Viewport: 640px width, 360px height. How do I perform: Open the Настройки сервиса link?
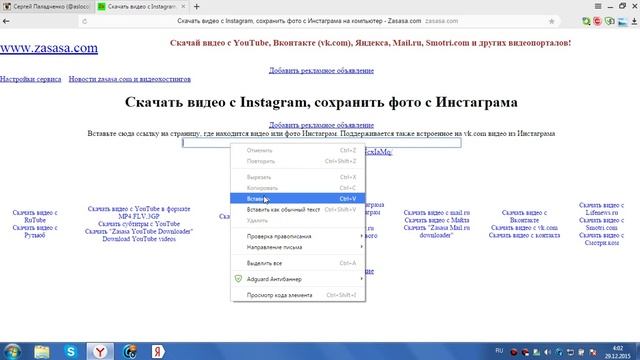click(x=31, y=79)
